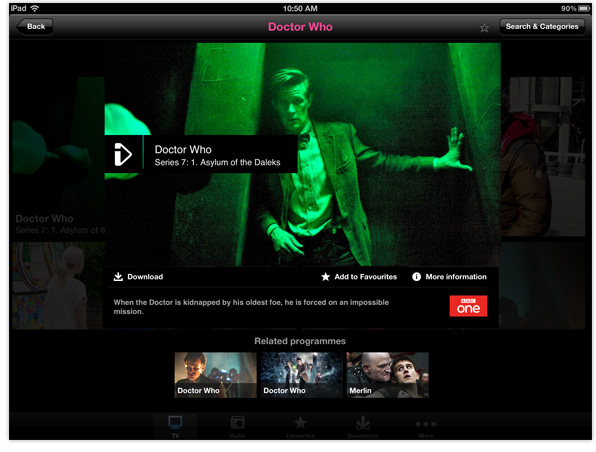
Task: Select the dimmed previous Doctor Who episode on left
Action: (59, 156)
